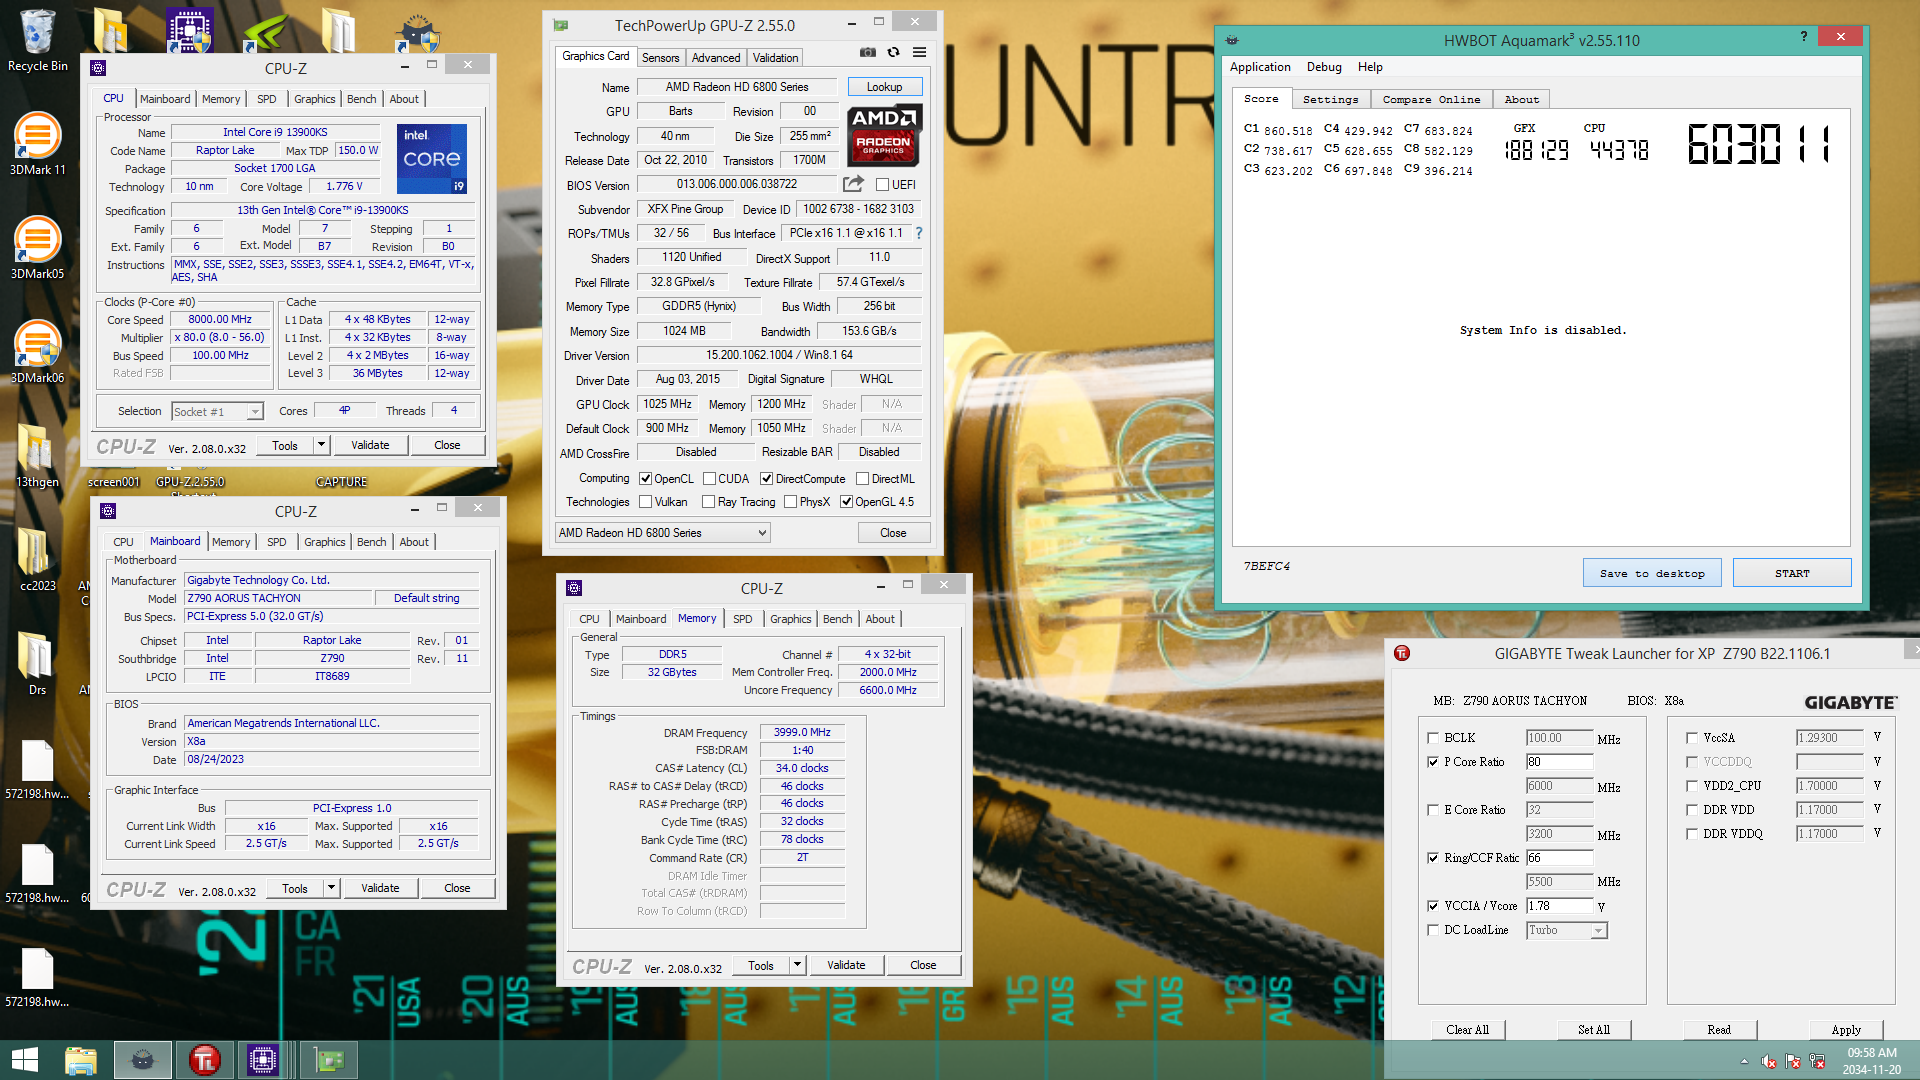Launch the 3DMark06 desktop shortcut
Image resolution: width=1920 pixels, height=1080 pixels.
point(38,351)
